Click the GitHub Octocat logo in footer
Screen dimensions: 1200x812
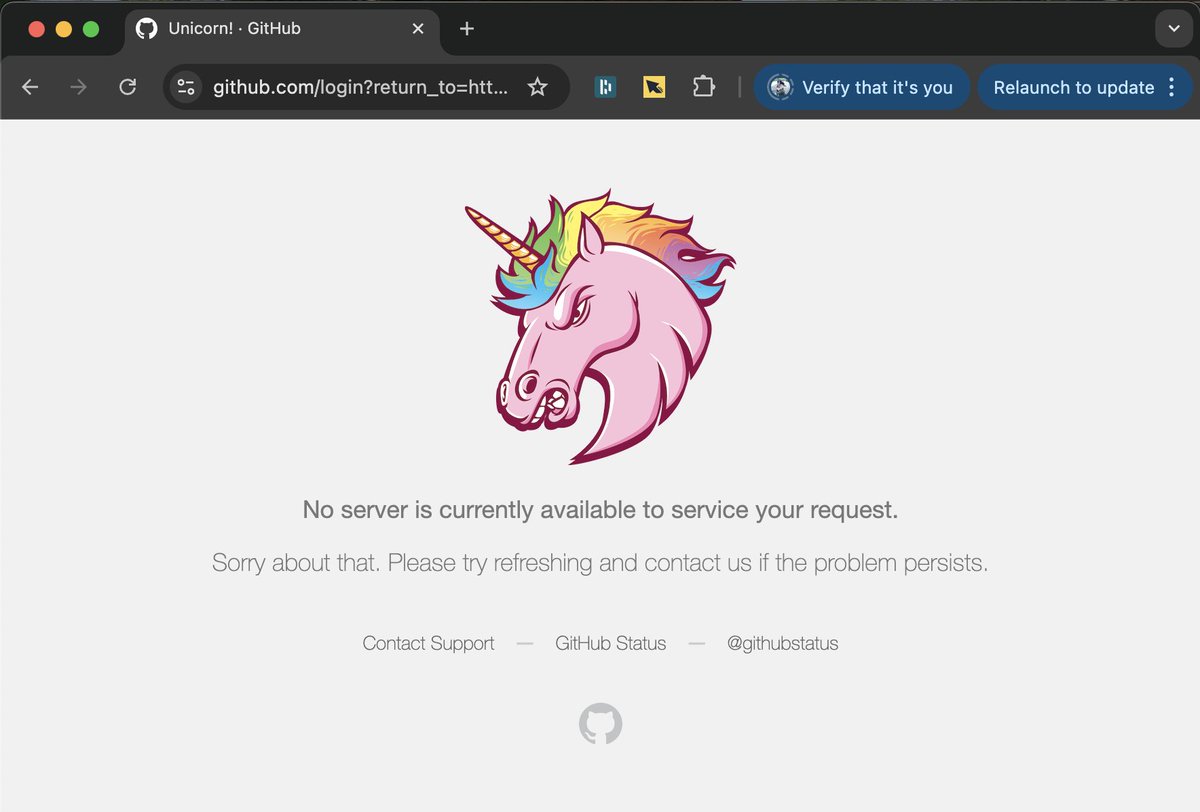point(601,723)
